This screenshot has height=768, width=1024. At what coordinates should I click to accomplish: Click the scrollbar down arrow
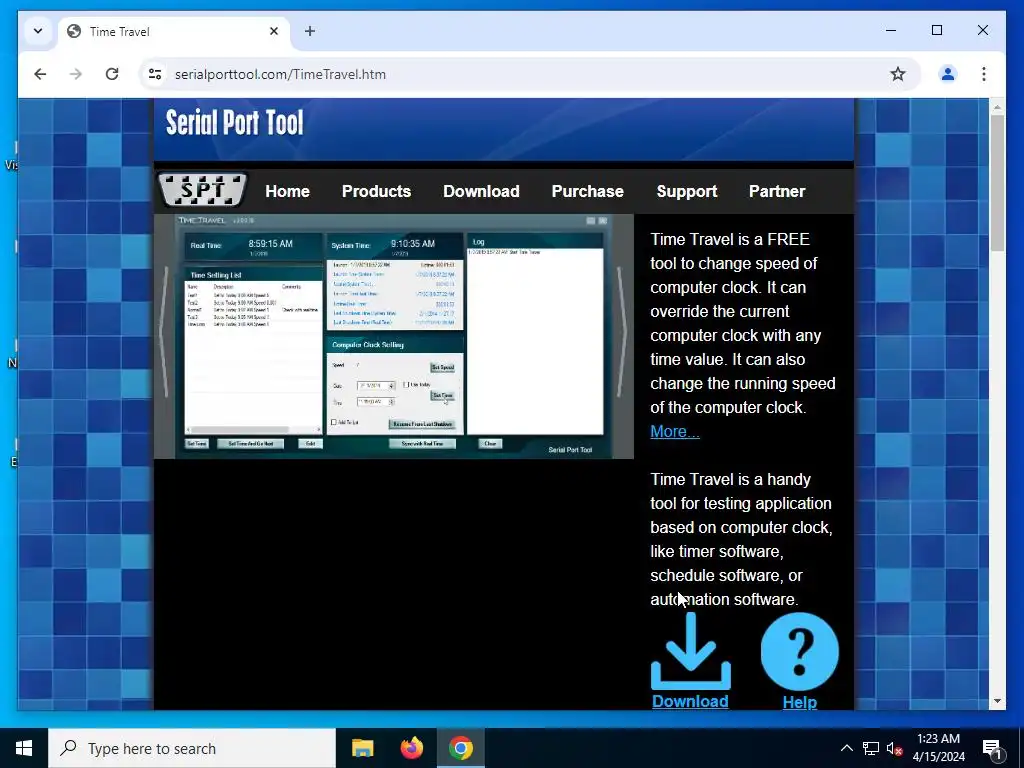pos(997,701)
